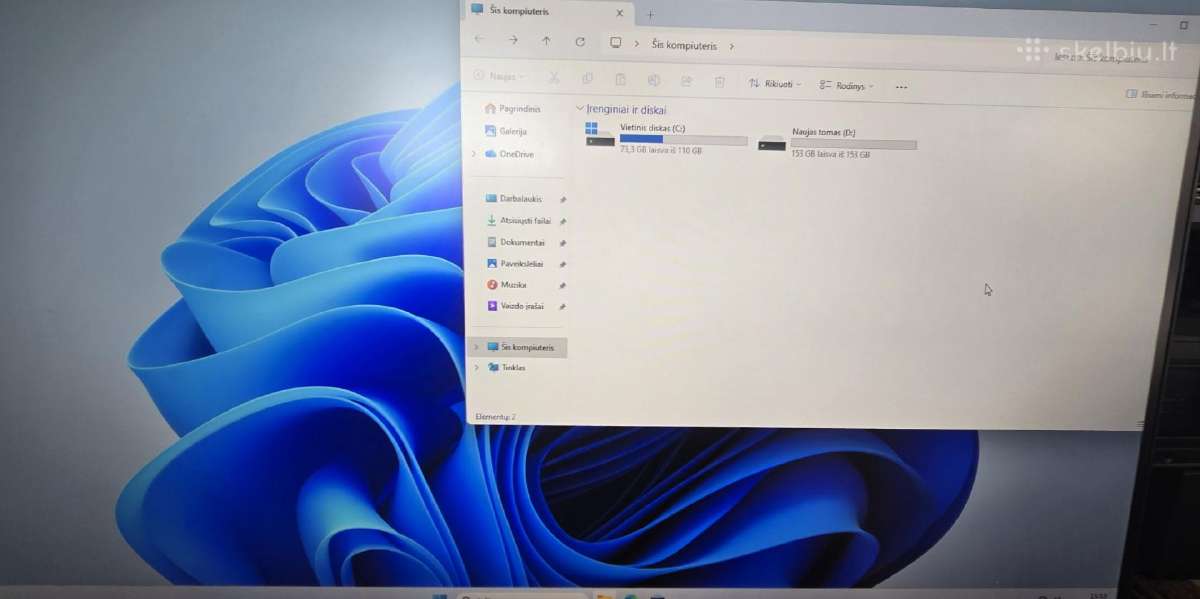Open Atsisiųsti failai folder

coord(519,221)
